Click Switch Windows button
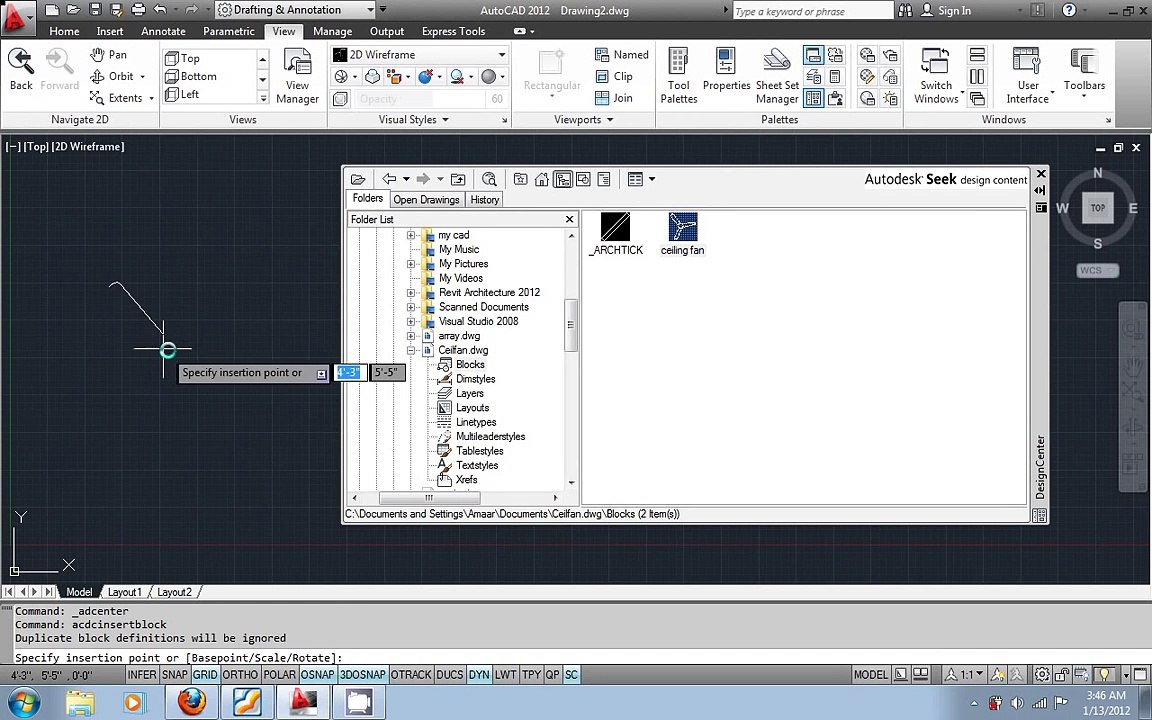The height and width of the screenshot is (720, 1152). (x=937, y=76)
